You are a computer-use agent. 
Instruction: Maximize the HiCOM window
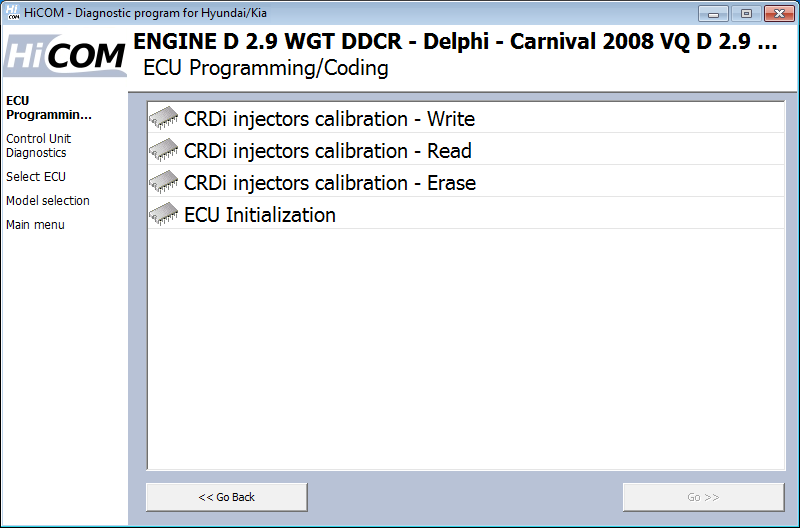(745, 13)
